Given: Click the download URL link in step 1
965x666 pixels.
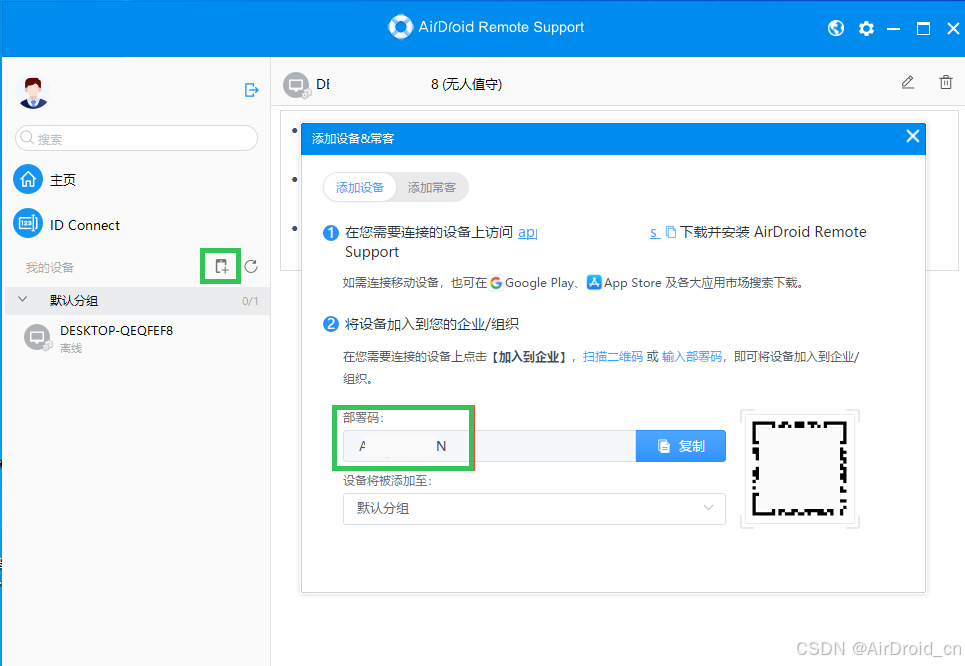Looking at the screenshot, I should pos(589,232).
